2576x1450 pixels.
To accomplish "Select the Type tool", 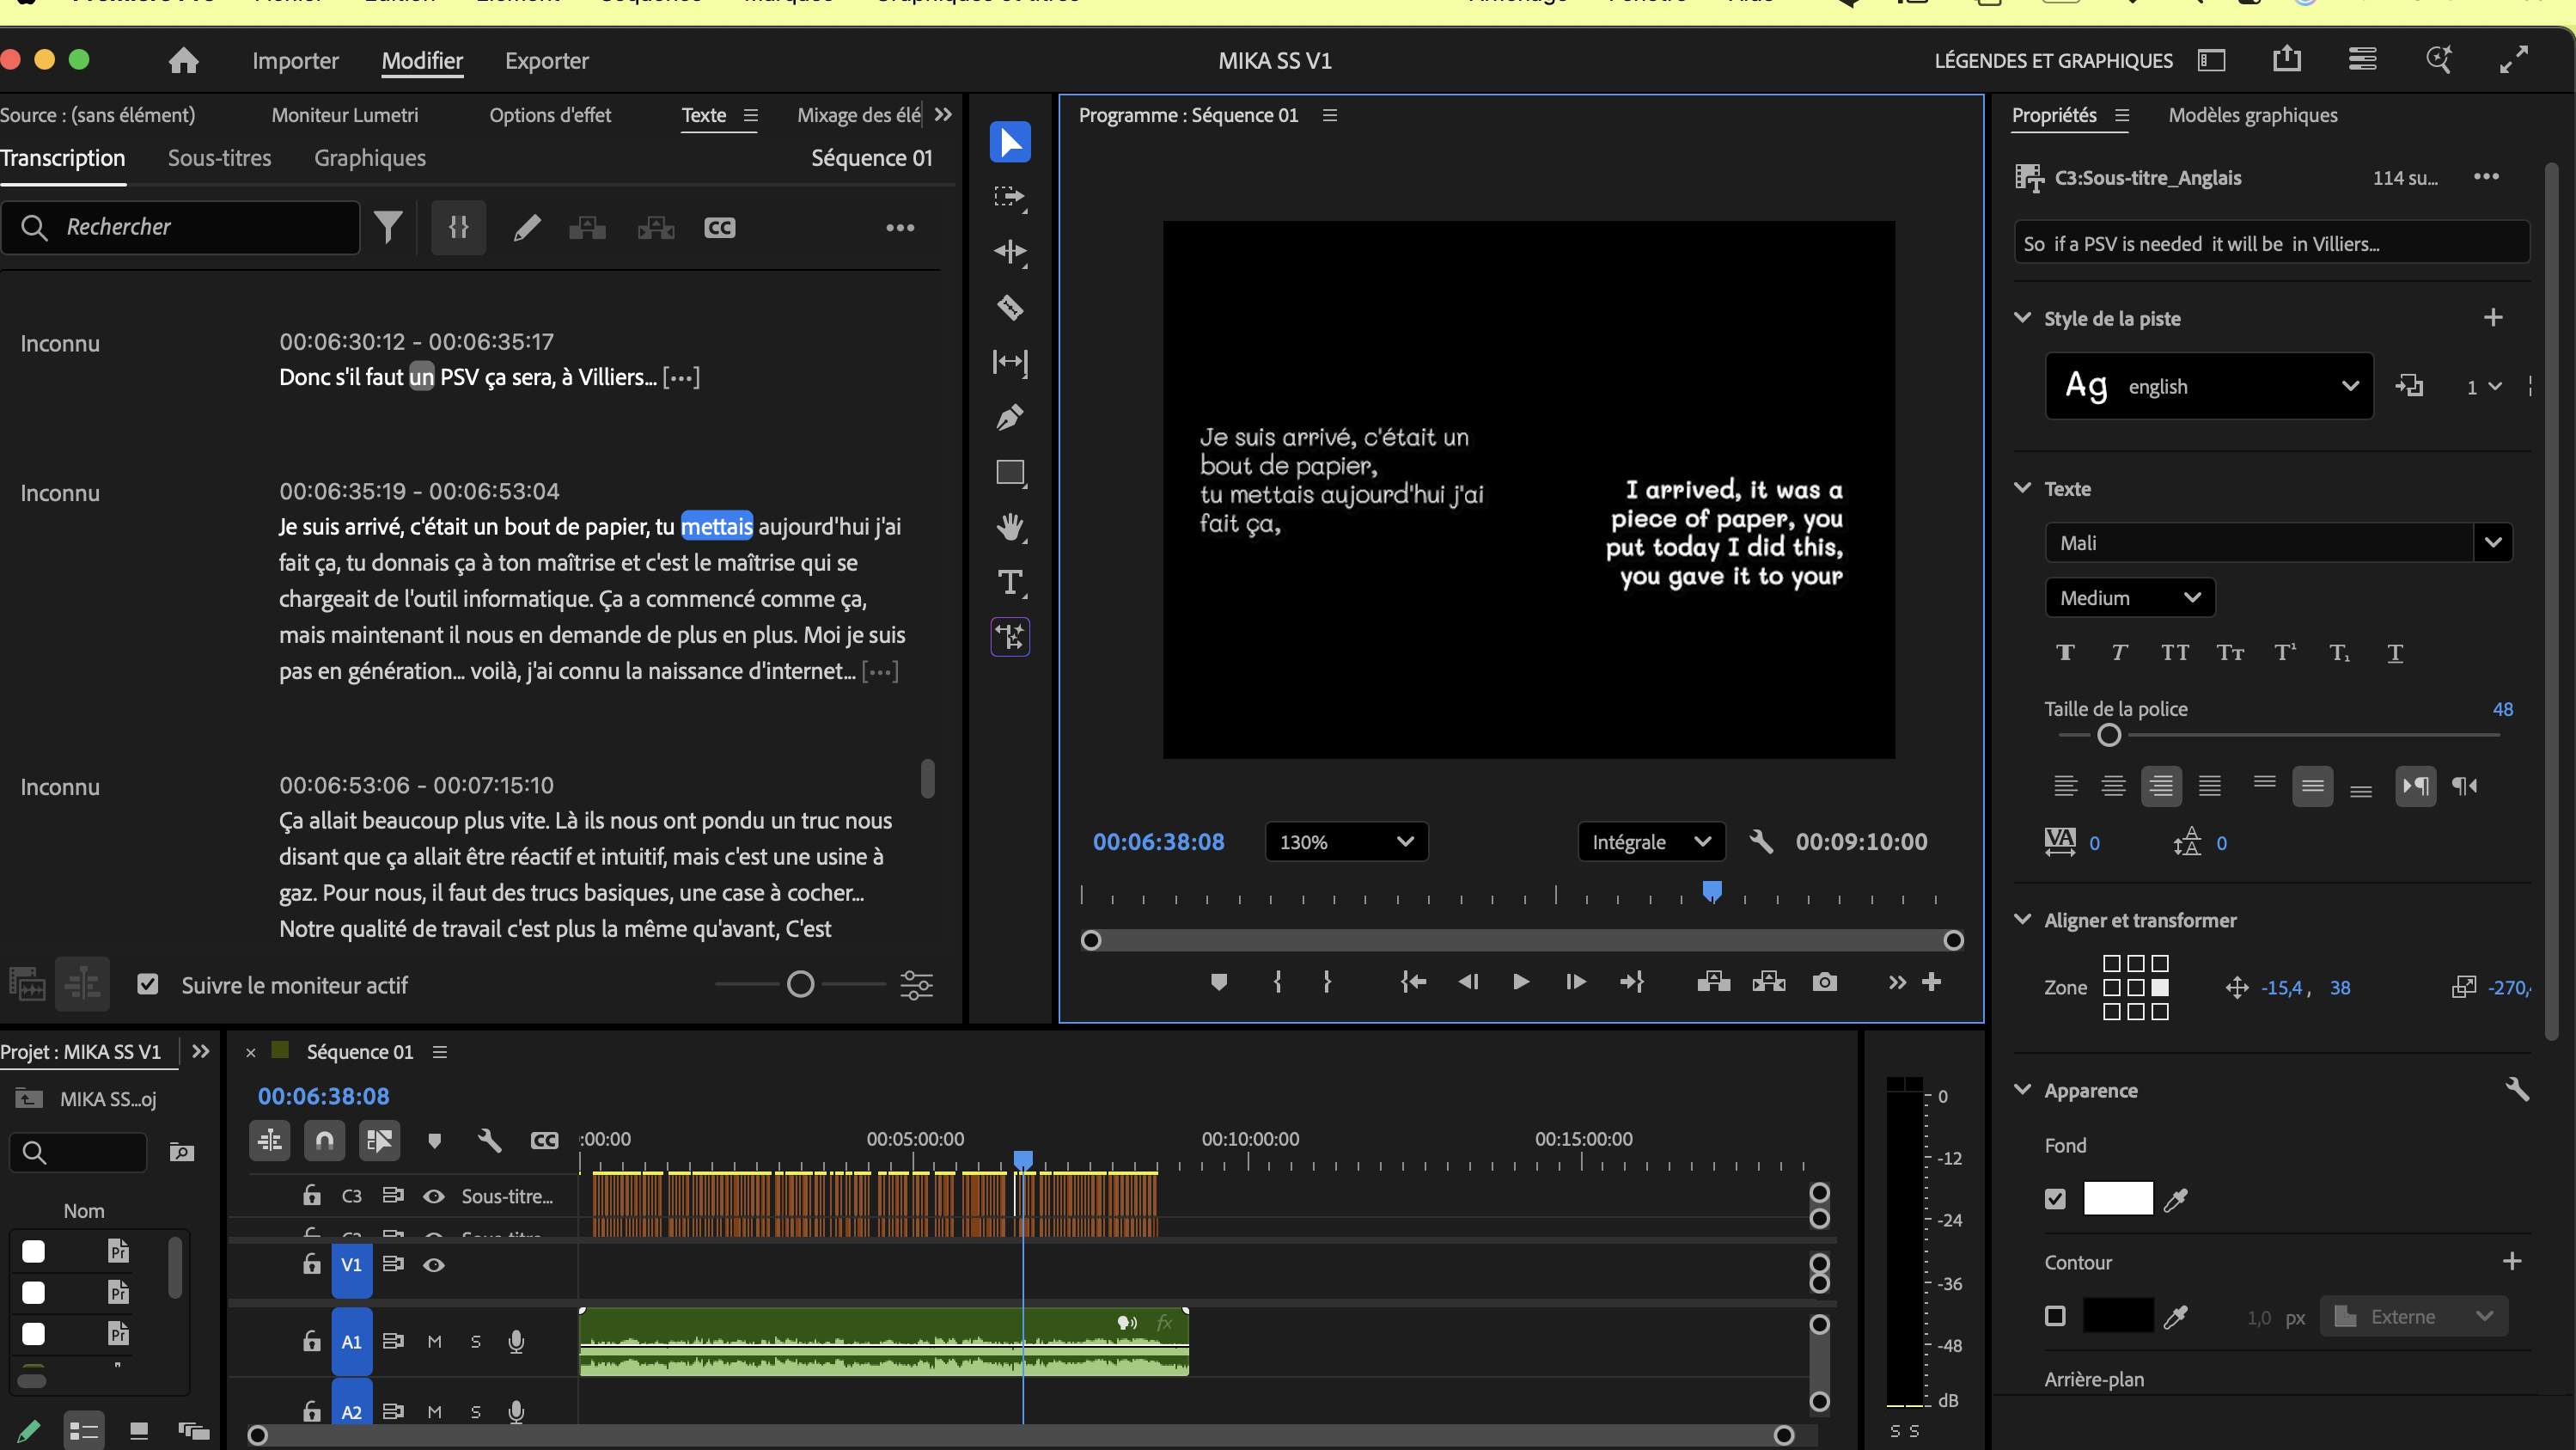I will 1010,582.
